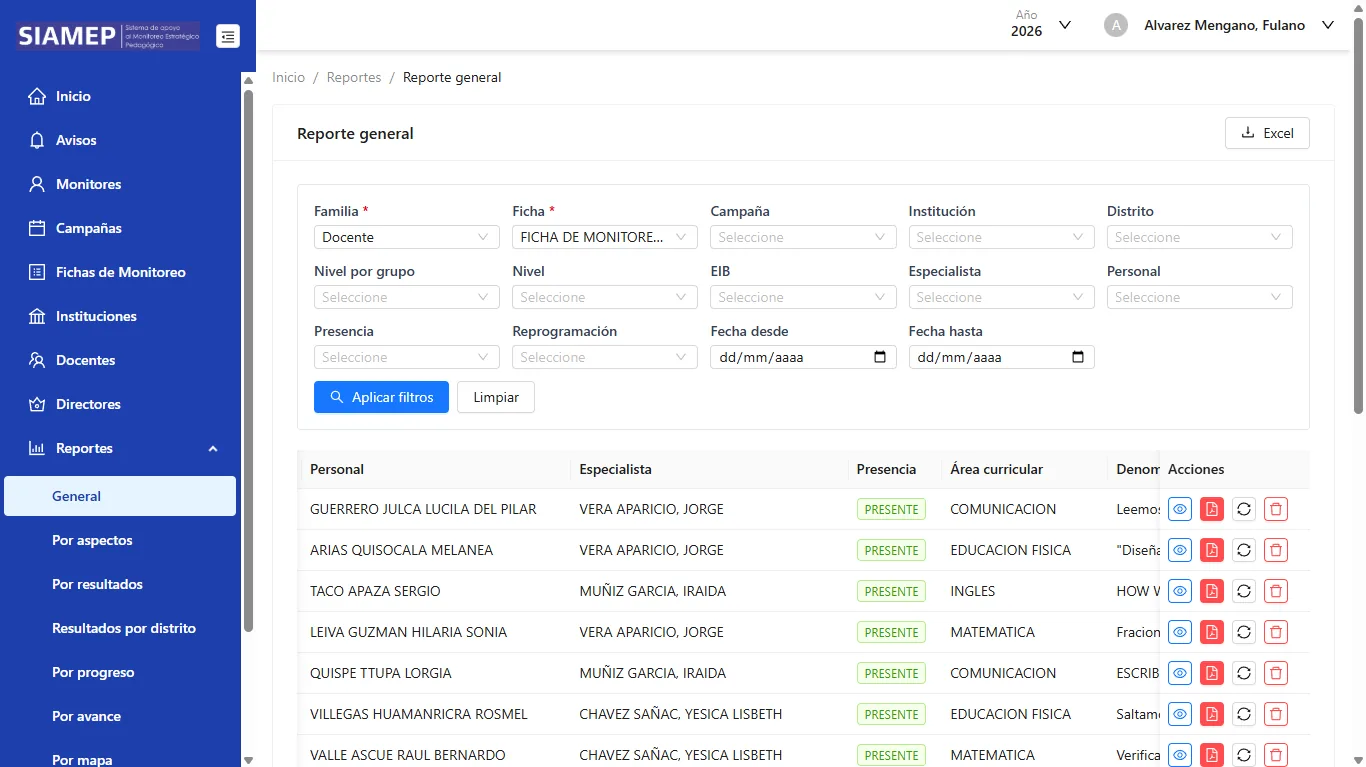Open the Institución dropdown
This screenshot has height=767, width=1366.
pyautogui.click(x=1001, y=237)
